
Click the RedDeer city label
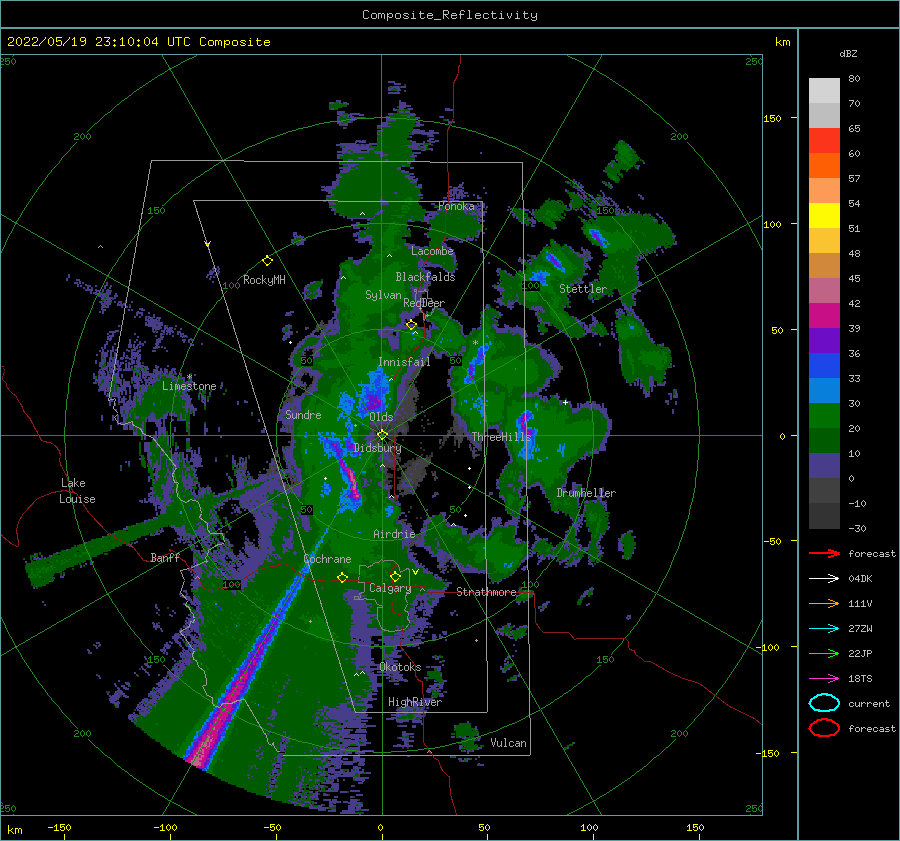click(x=424, y=303)
